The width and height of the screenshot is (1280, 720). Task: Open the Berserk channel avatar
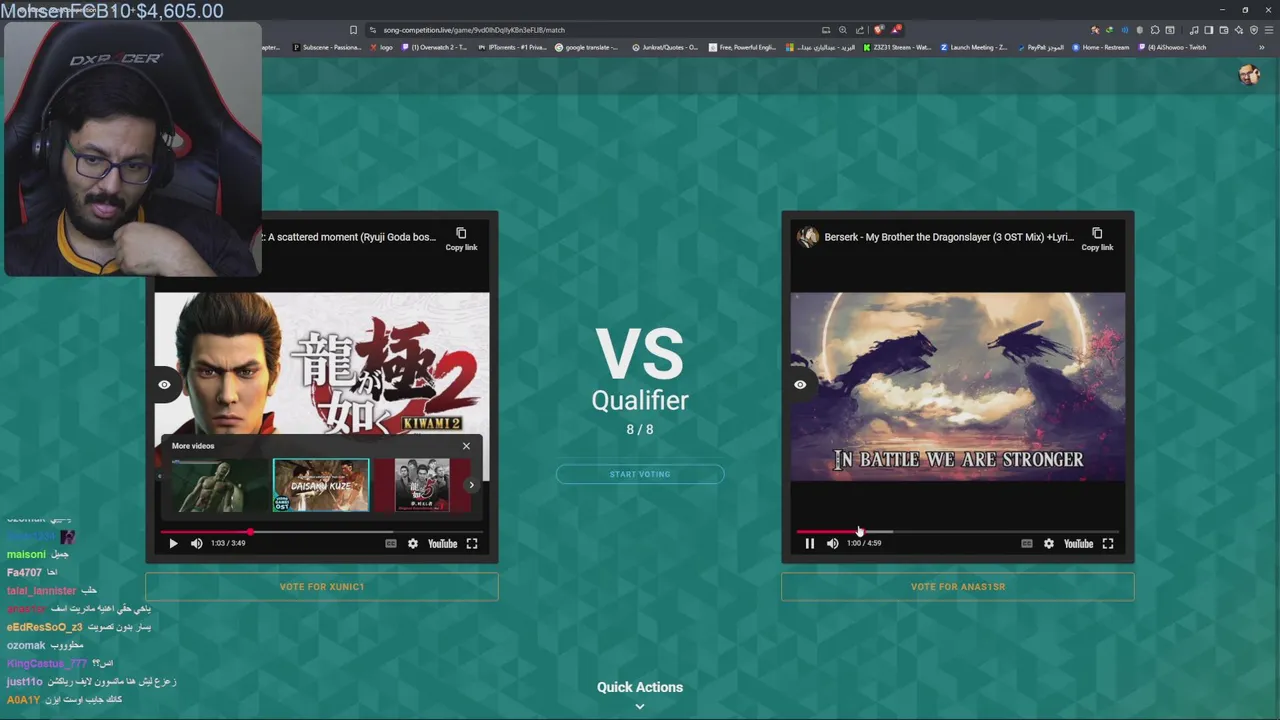pyautogui.click(x=808, y=237)
